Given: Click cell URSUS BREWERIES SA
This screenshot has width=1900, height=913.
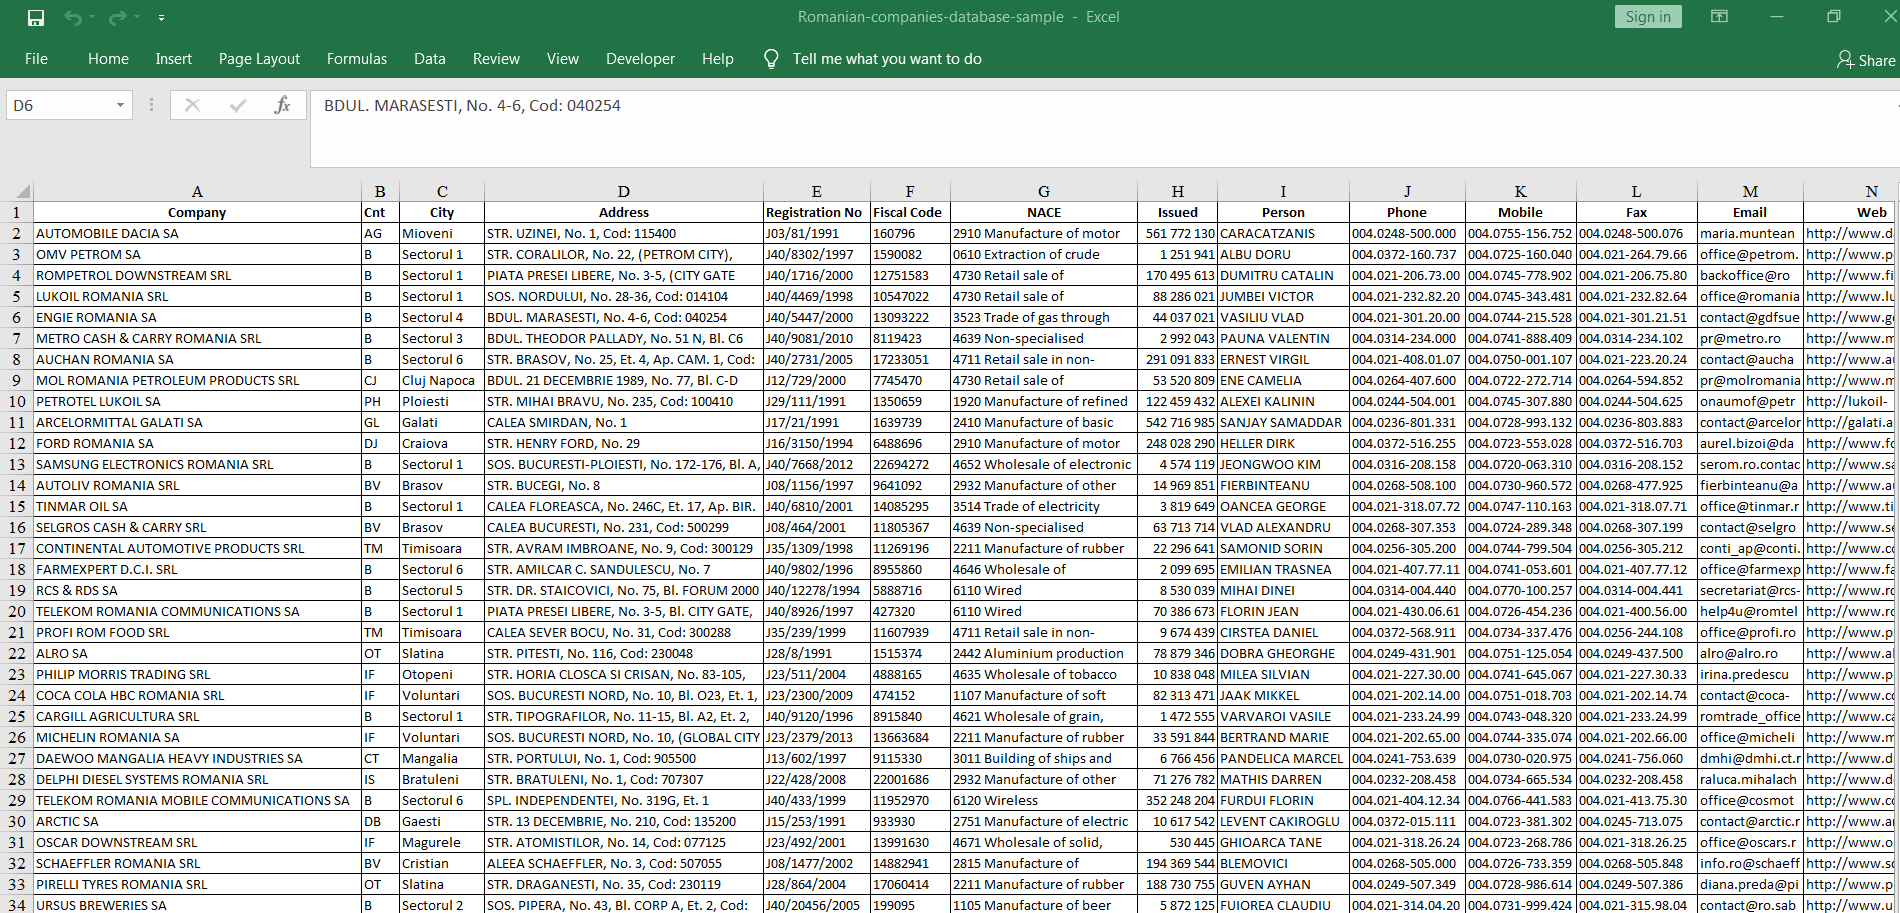Looking at the screenshot, I should click(x=197, y=905).
